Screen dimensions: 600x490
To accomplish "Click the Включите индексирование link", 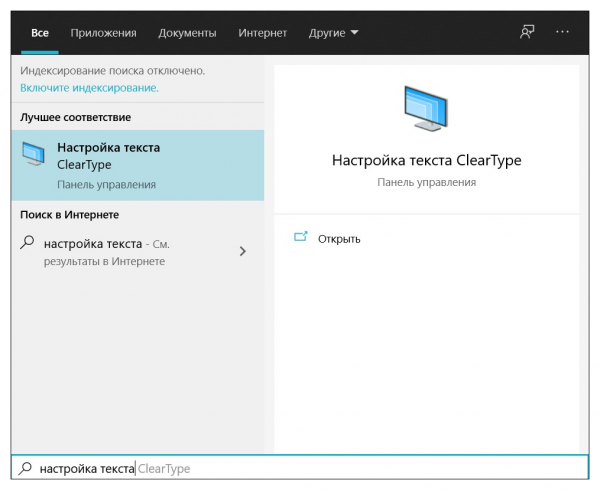I will click(x=89, y=88).
